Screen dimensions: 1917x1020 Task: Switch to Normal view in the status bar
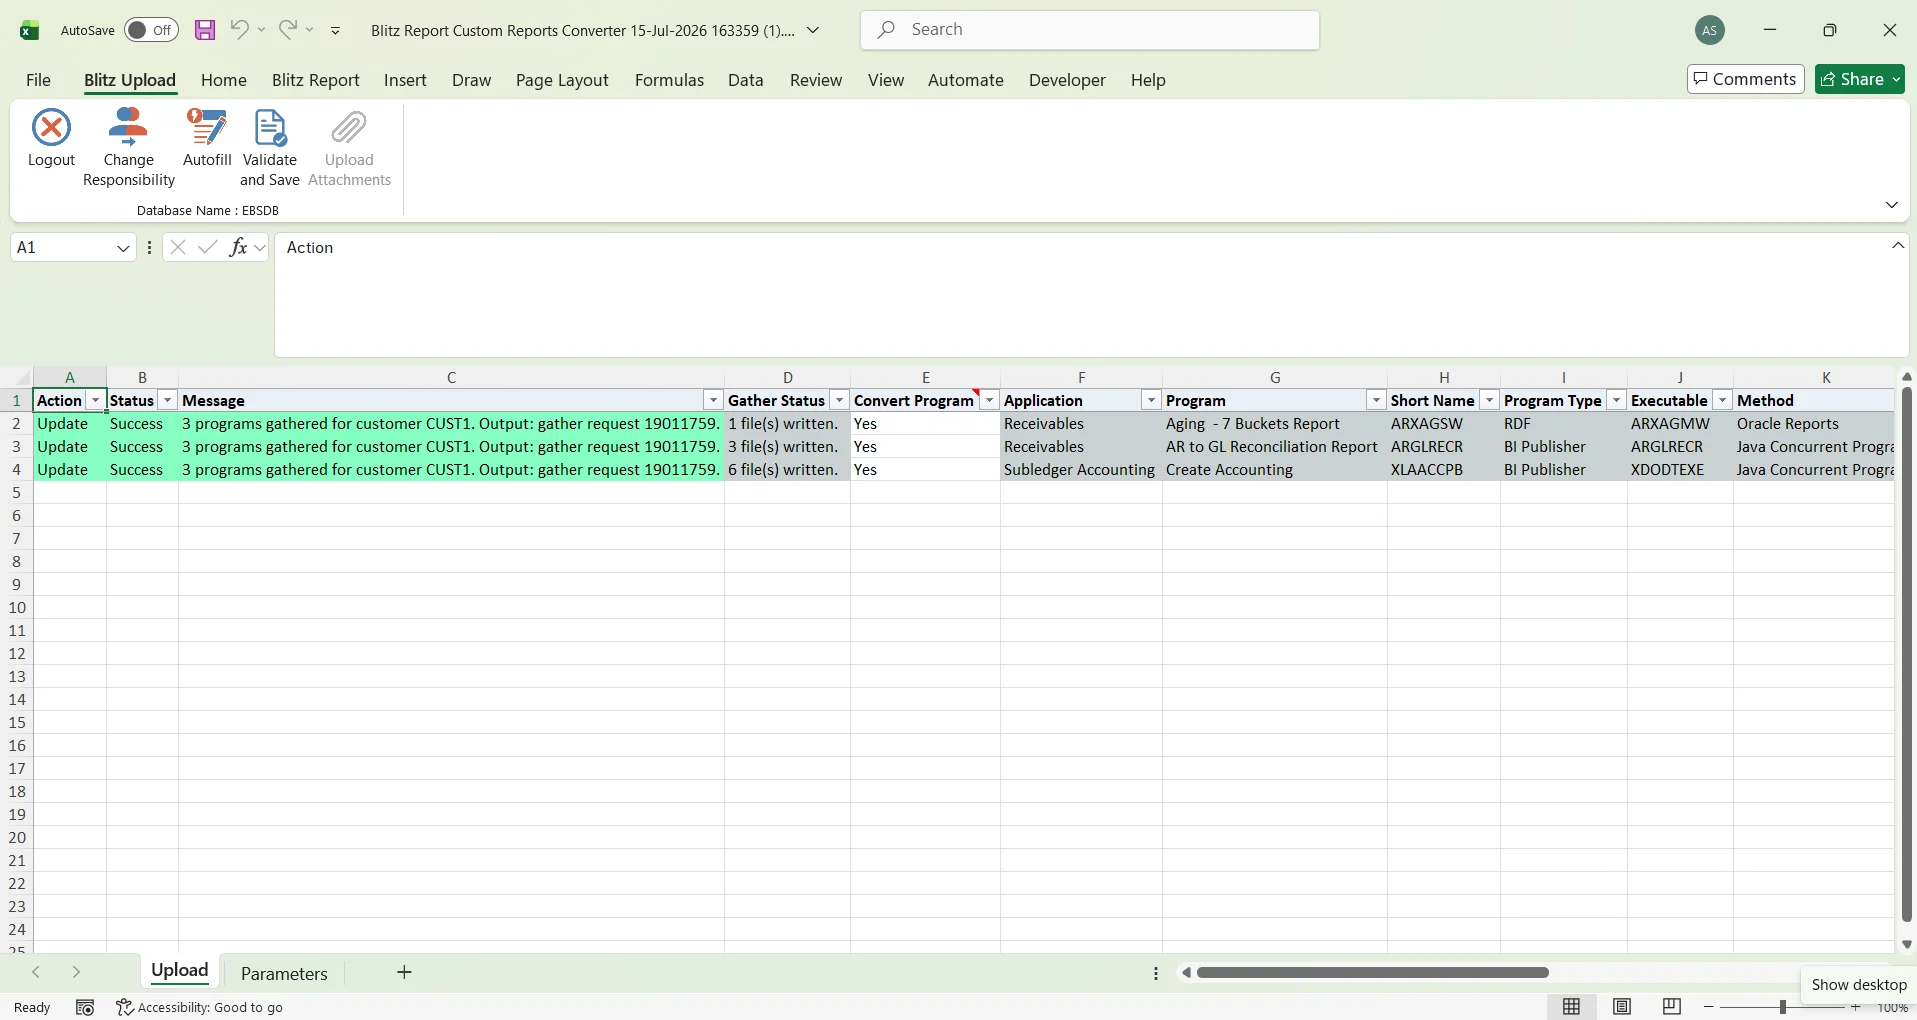click(1572, 1007)
